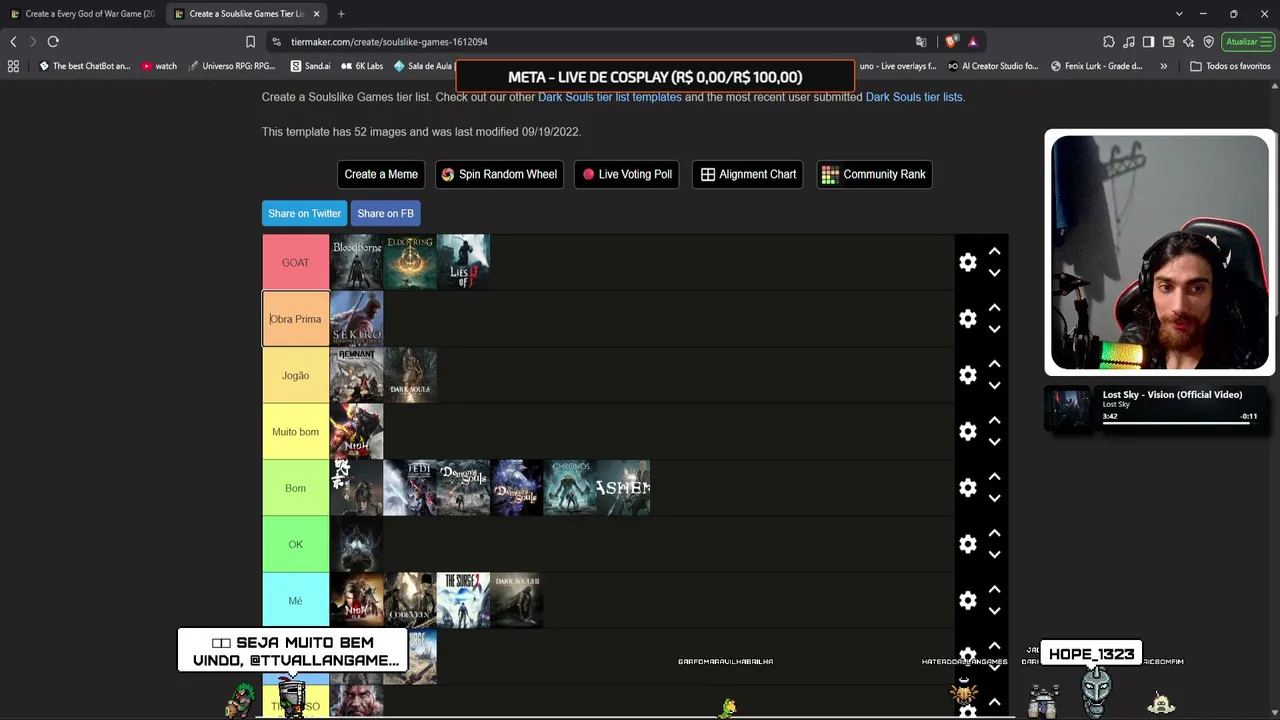Move the Jogão tier row up

[x=994, y=365]
